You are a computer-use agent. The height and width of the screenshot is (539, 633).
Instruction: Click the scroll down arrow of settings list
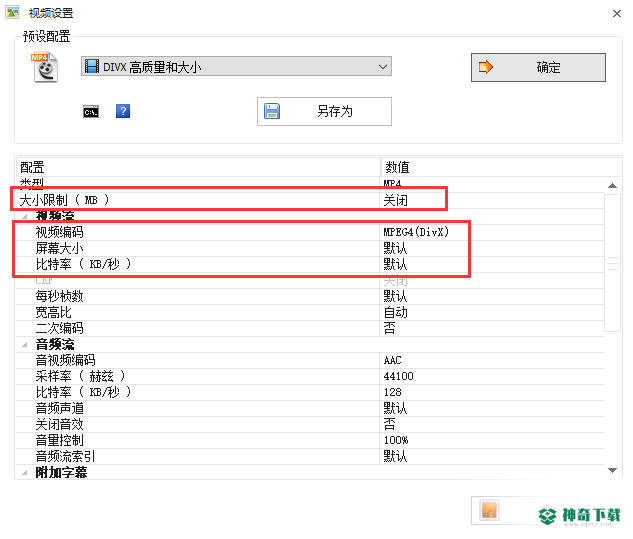point(612,470)
